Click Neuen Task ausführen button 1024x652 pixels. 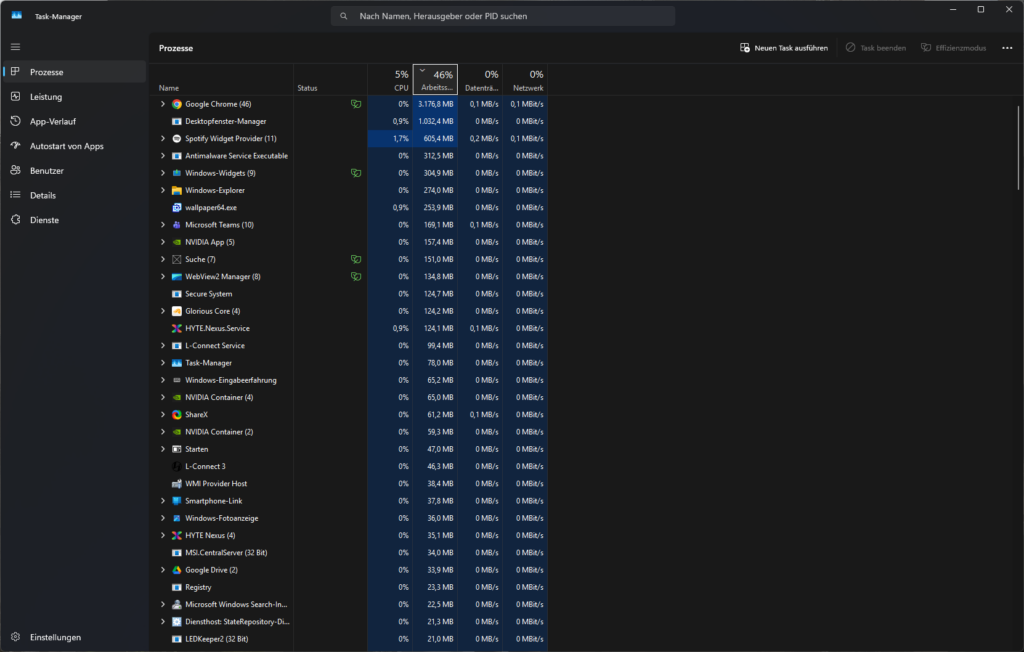784,48
